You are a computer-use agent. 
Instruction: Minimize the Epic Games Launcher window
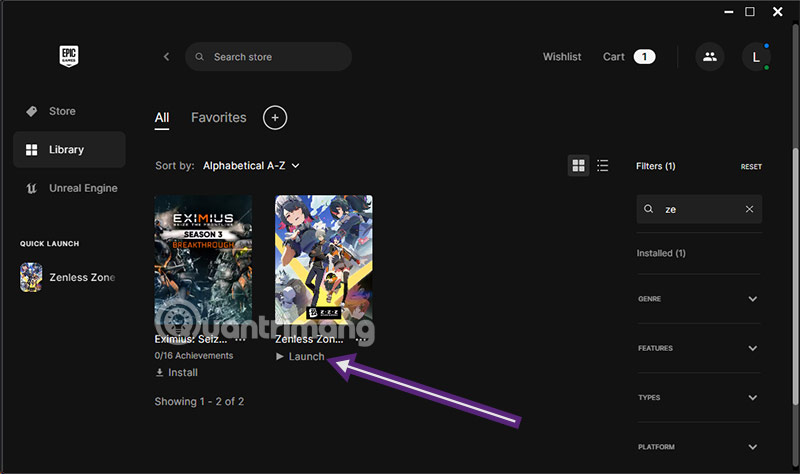[x=729, y=11]
